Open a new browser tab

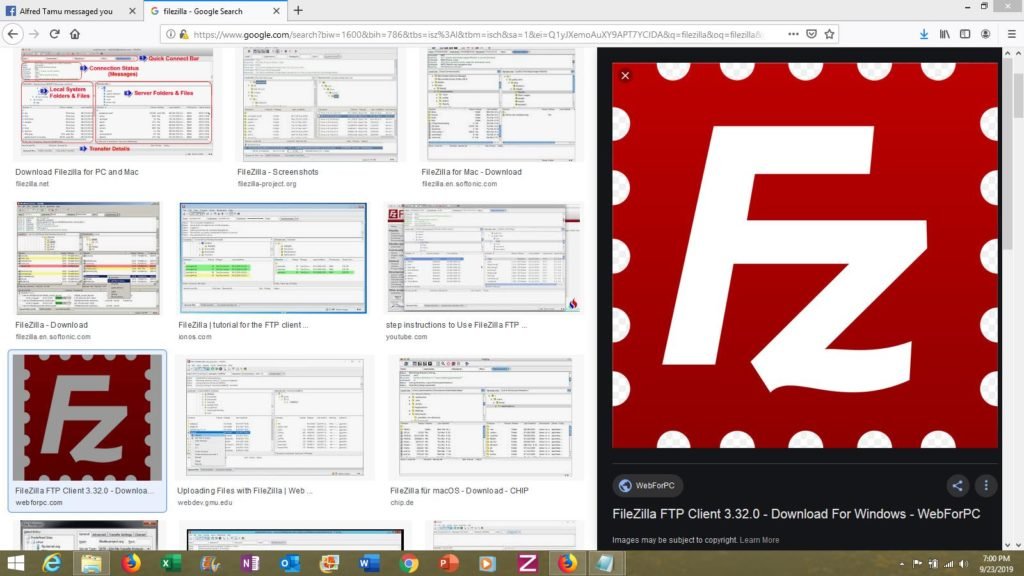click(x=298, y=10)
